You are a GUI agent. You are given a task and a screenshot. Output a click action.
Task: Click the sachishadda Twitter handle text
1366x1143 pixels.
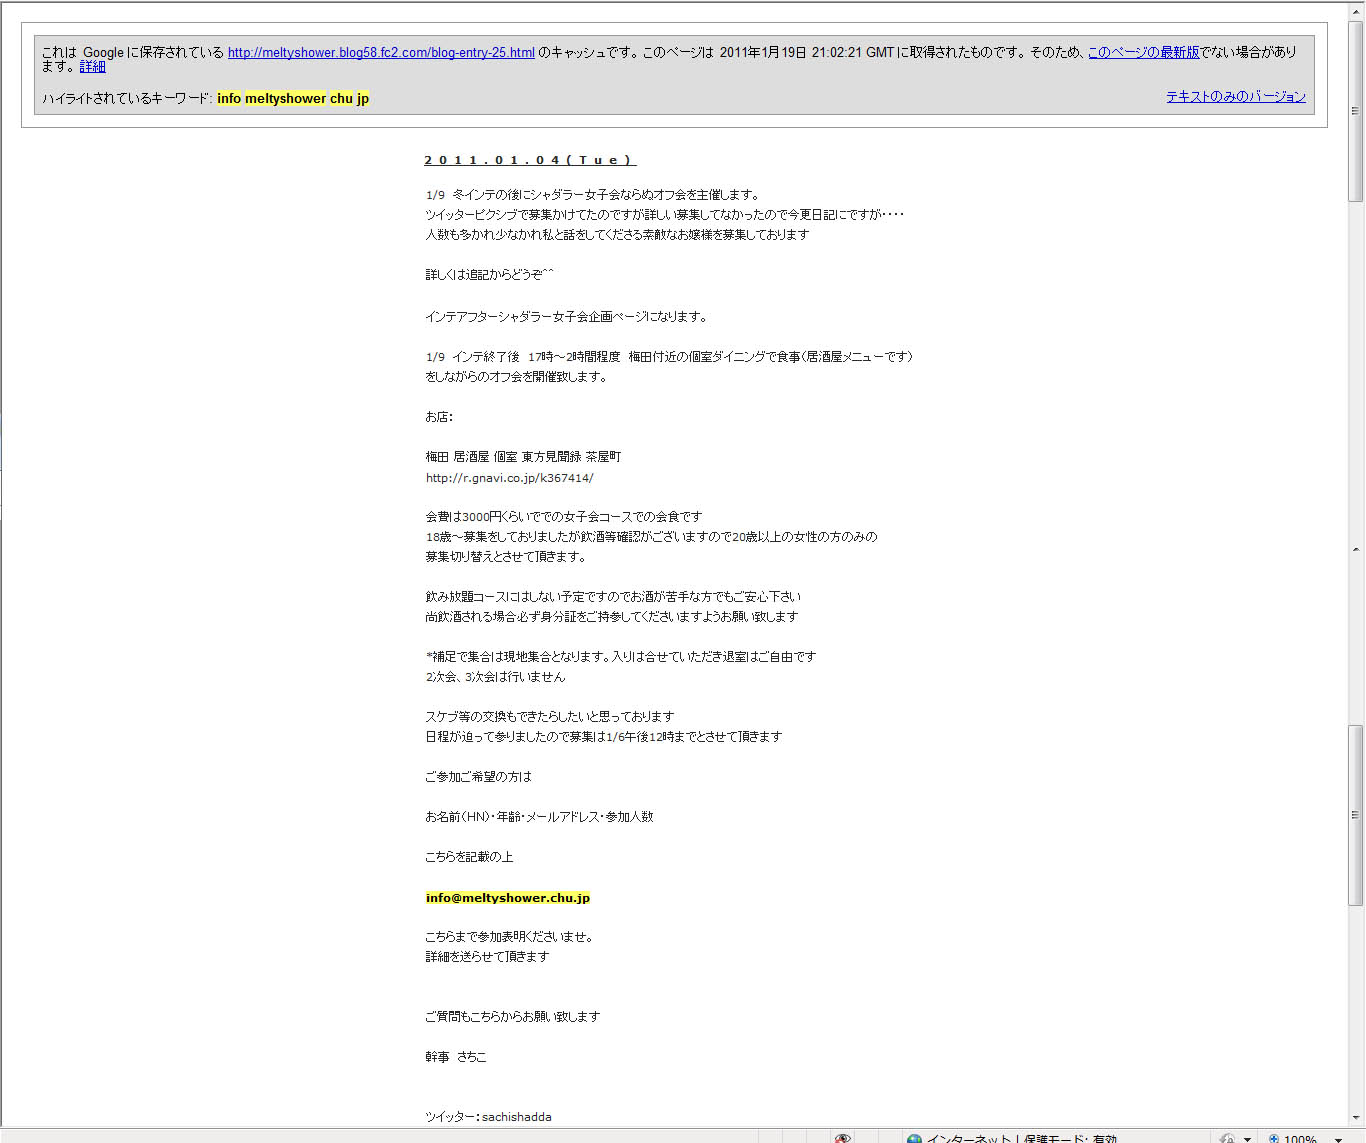click(516, 1117)
